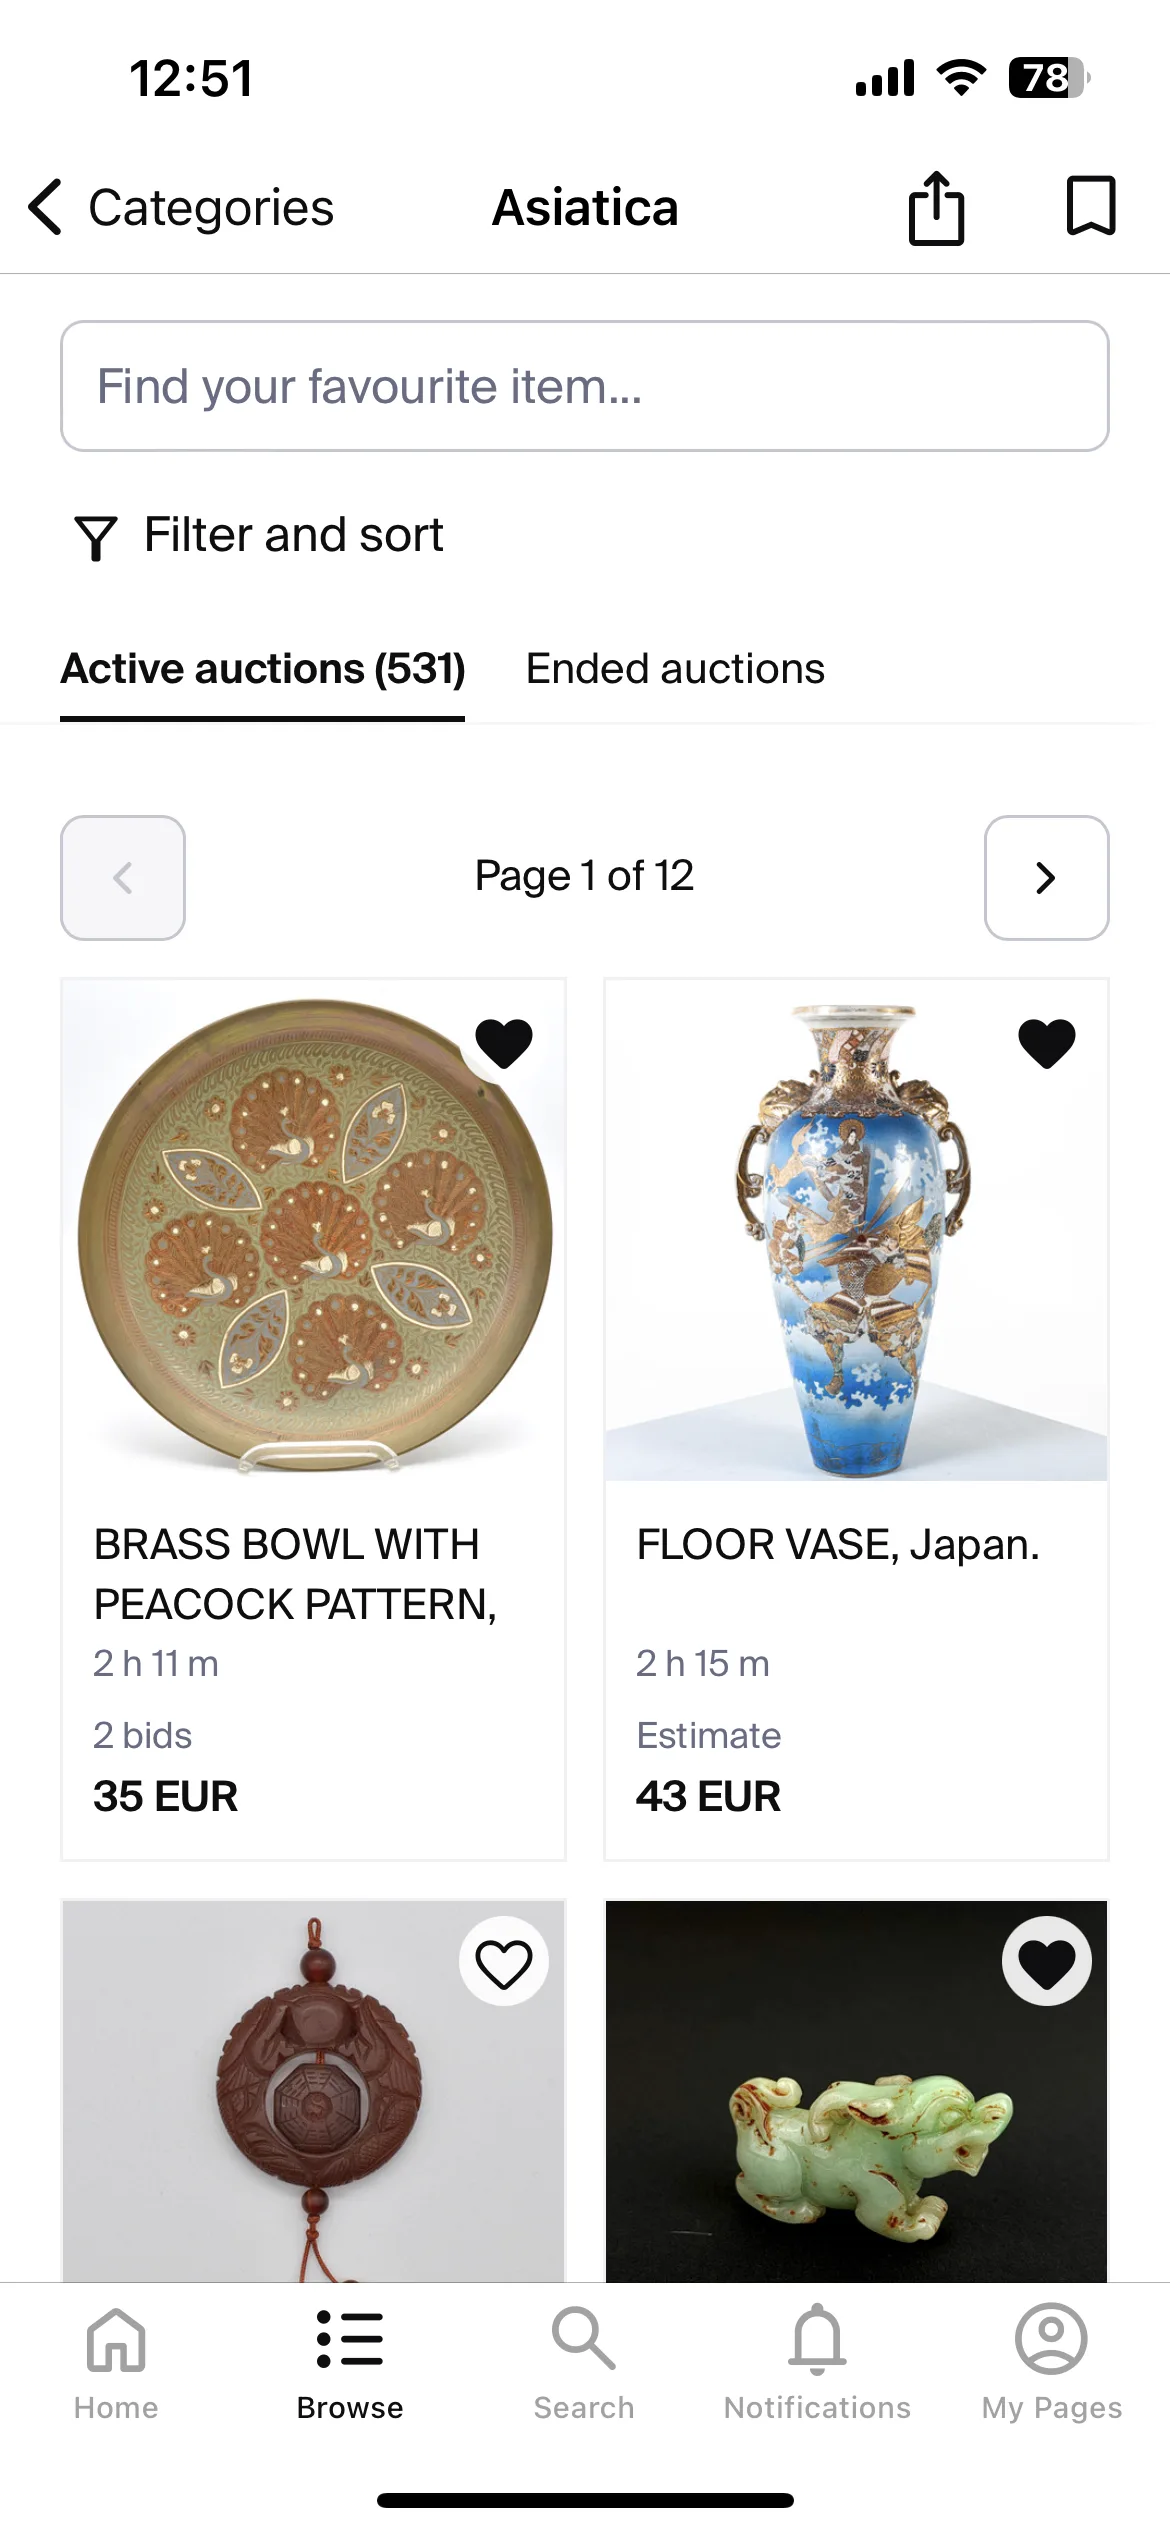Image resolution: width=1170 pixels, height=2532 pixels.
Task: Unfavourite the brass bowl heart
Action: [x=504, y=1043]
